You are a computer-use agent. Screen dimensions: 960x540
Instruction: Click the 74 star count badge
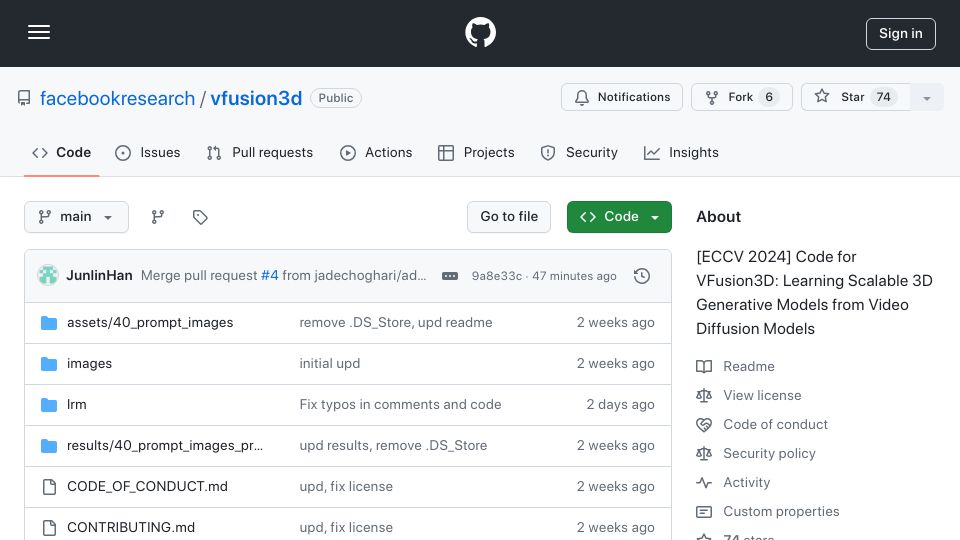point(883,97)
